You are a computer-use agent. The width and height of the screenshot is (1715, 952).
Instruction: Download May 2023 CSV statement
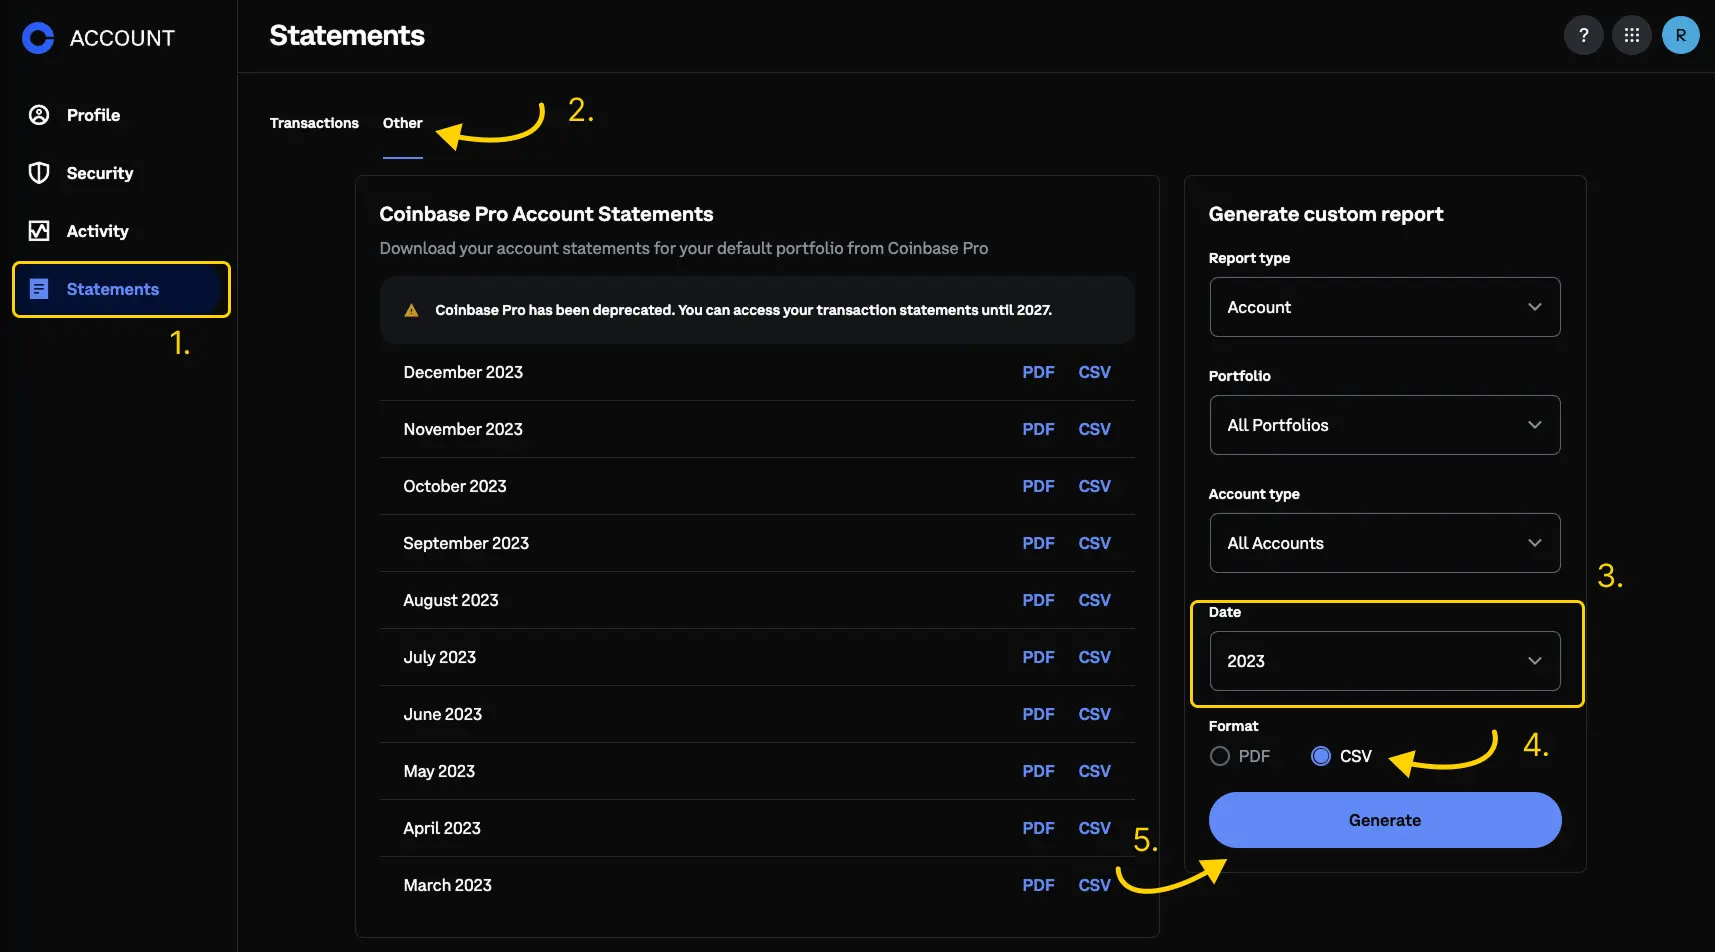tap(1094, 771)
